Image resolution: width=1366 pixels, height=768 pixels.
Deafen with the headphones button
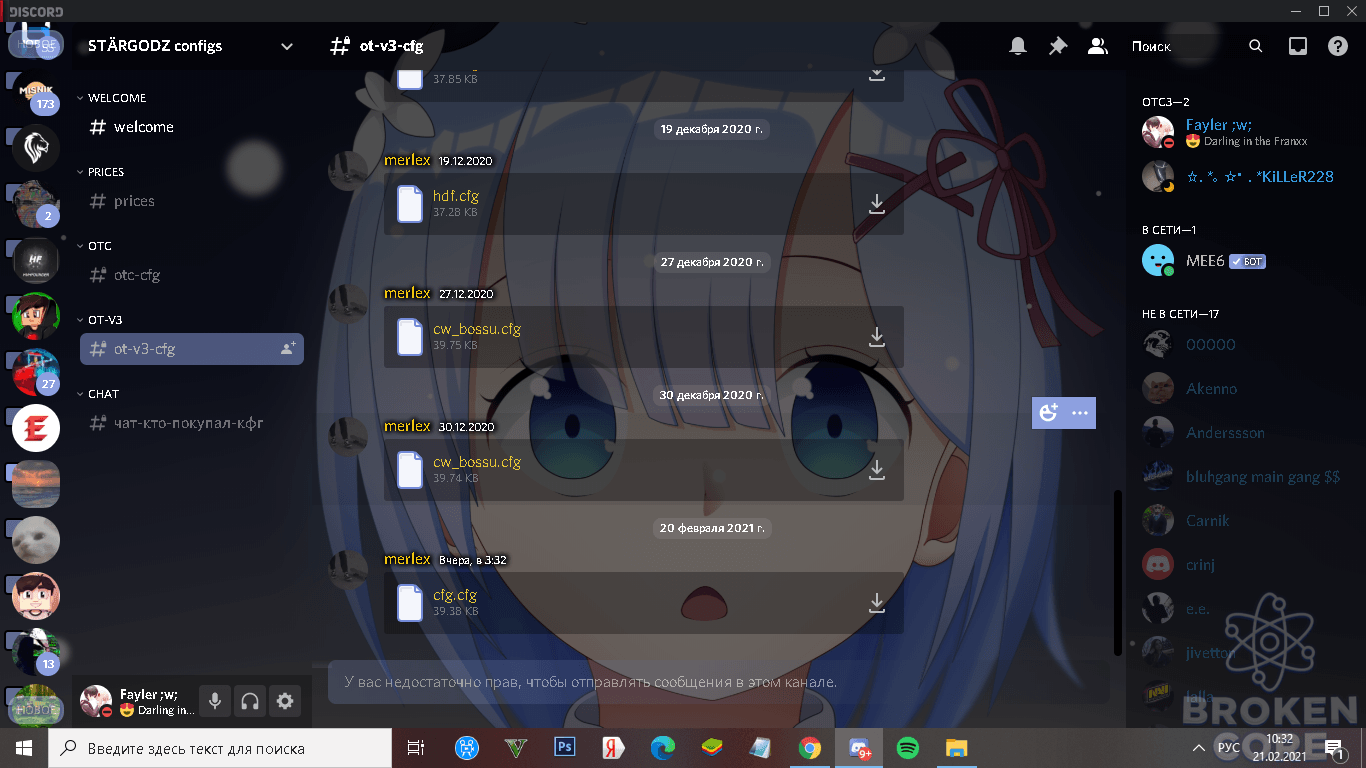tap(250, 702)
